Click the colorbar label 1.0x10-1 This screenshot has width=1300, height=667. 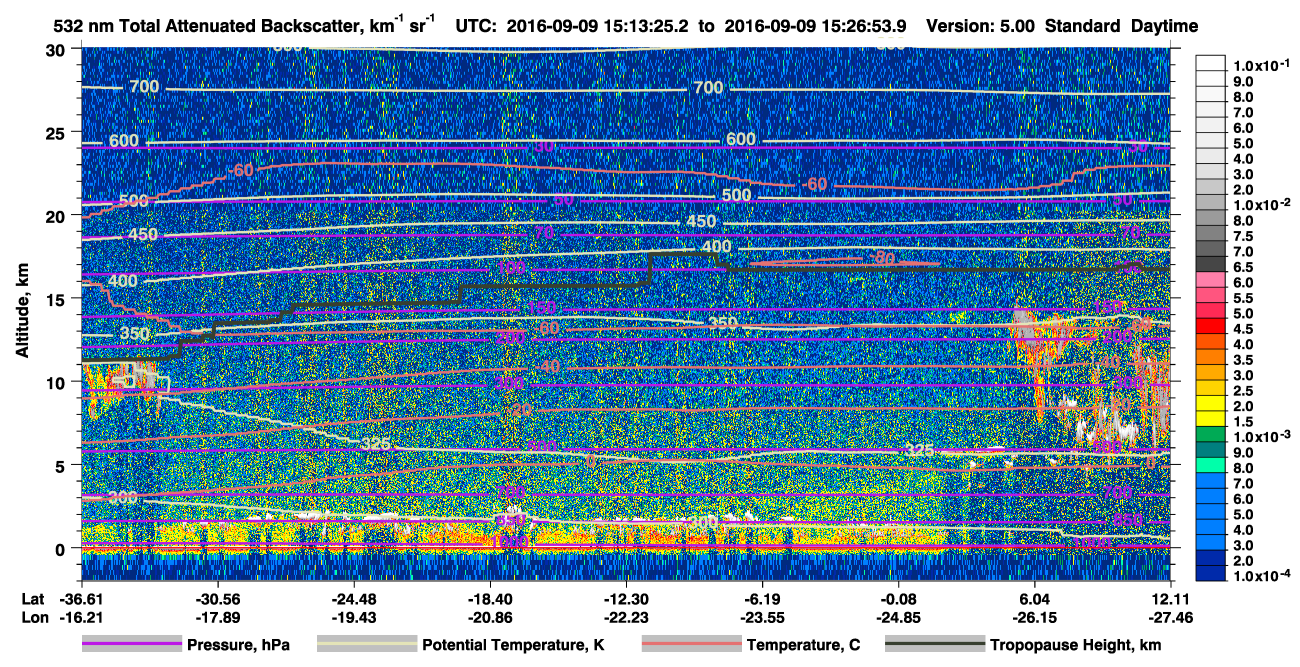click(1260, 65)
